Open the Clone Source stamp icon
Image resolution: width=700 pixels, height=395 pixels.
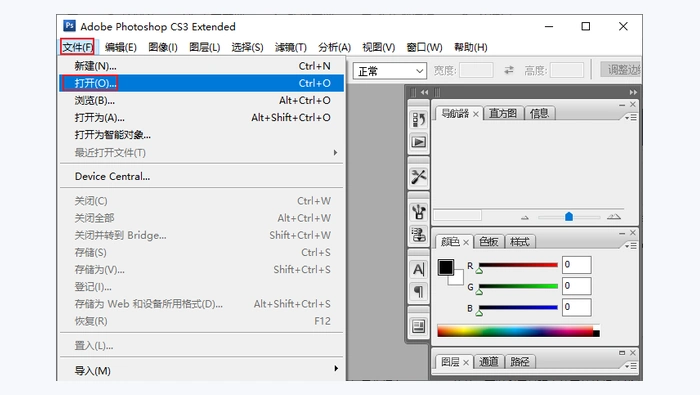[x=419, y=234]
